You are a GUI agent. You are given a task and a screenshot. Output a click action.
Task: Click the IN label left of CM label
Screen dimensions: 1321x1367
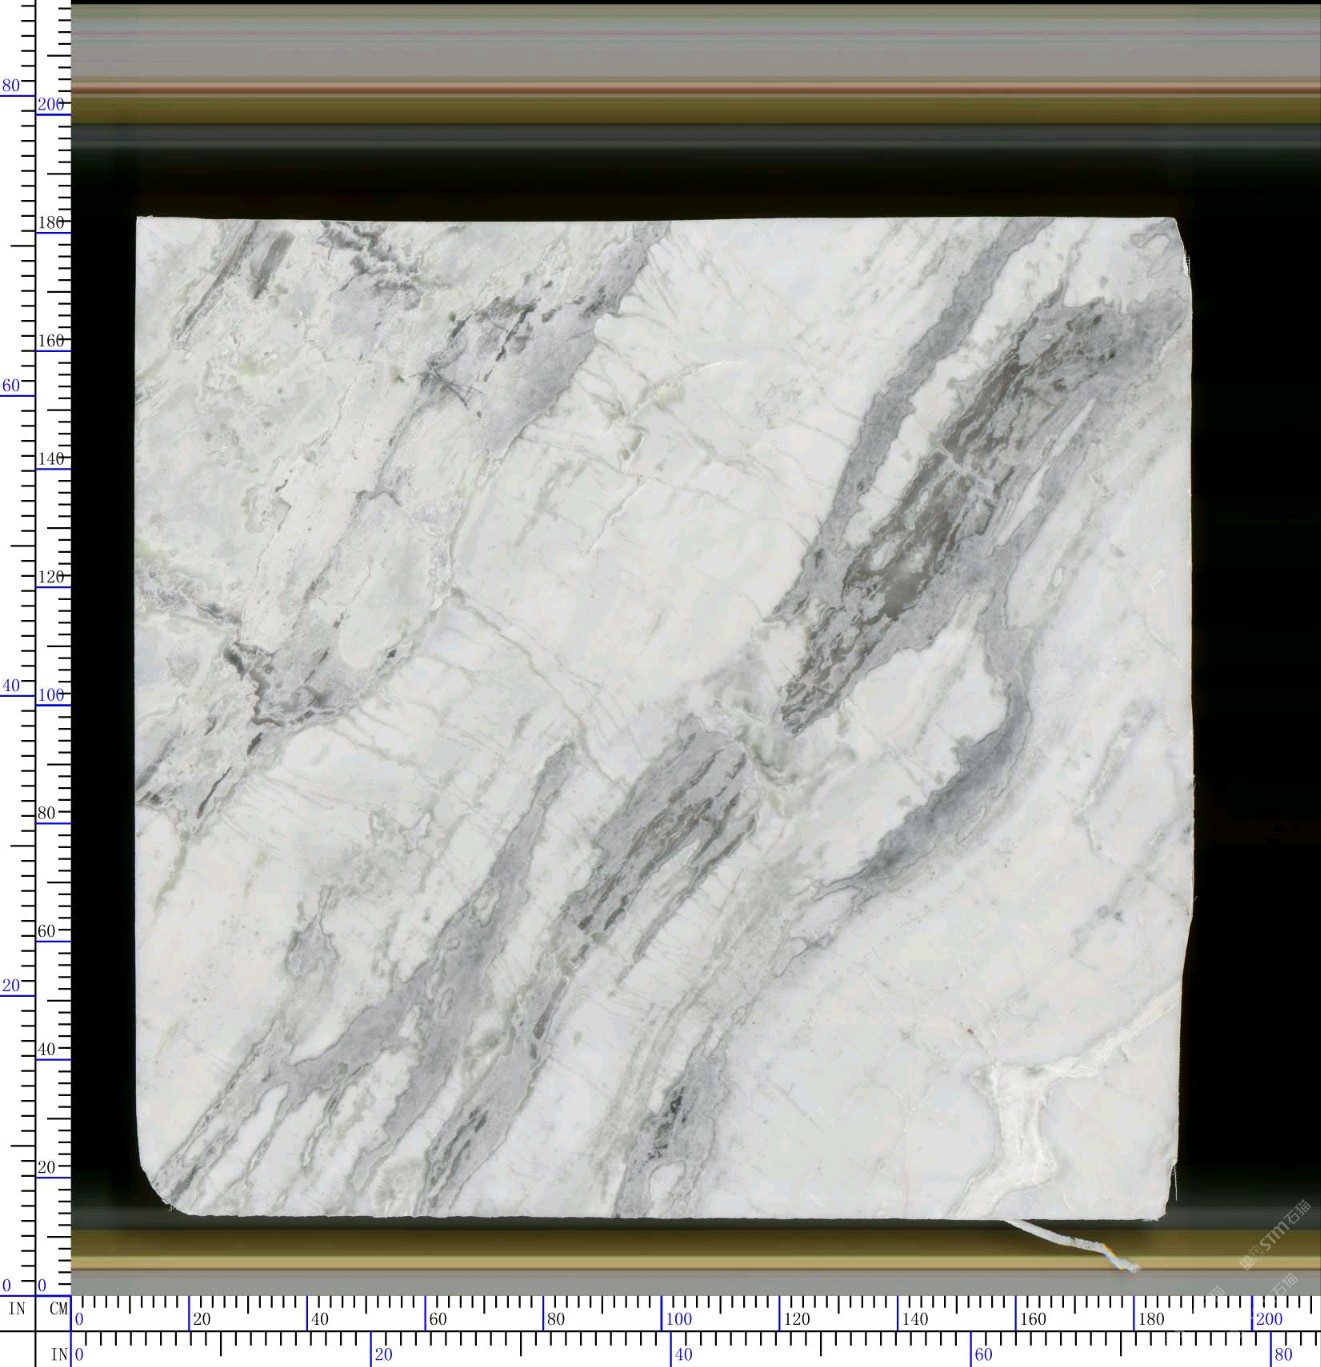[17, 1308]
